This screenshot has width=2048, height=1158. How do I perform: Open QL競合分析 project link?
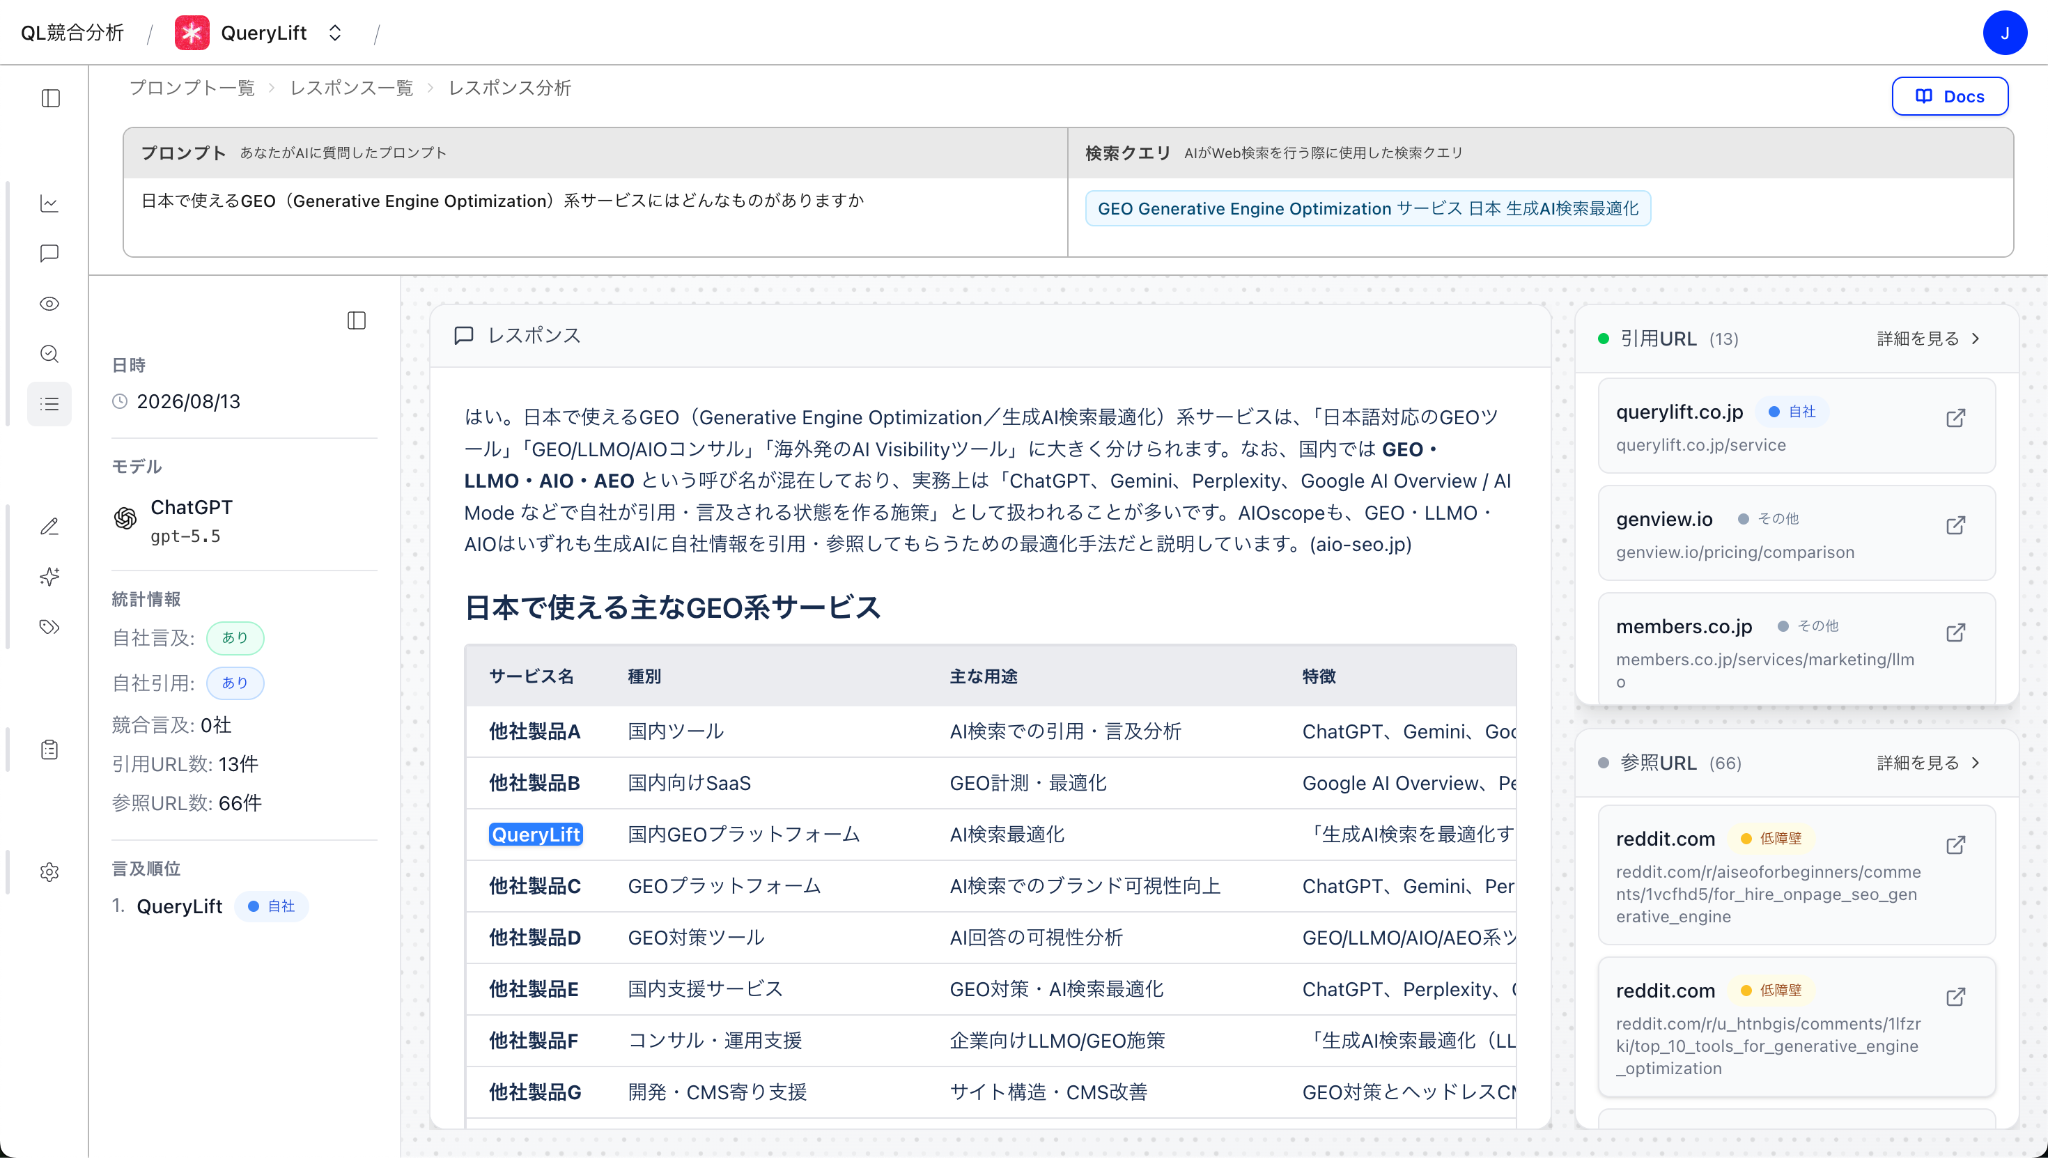tap(72, 33)
